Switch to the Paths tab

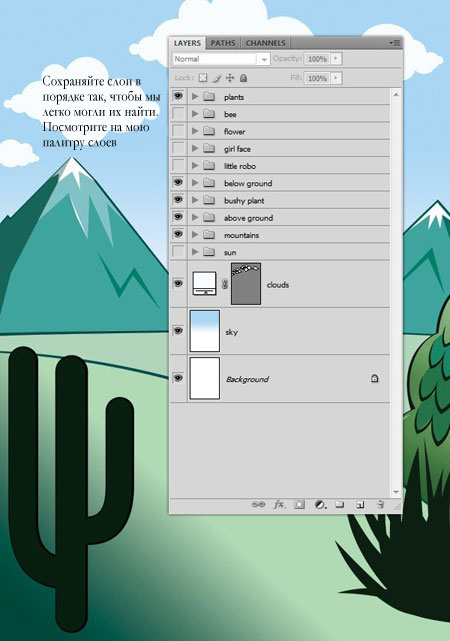(x=223, y=43)
